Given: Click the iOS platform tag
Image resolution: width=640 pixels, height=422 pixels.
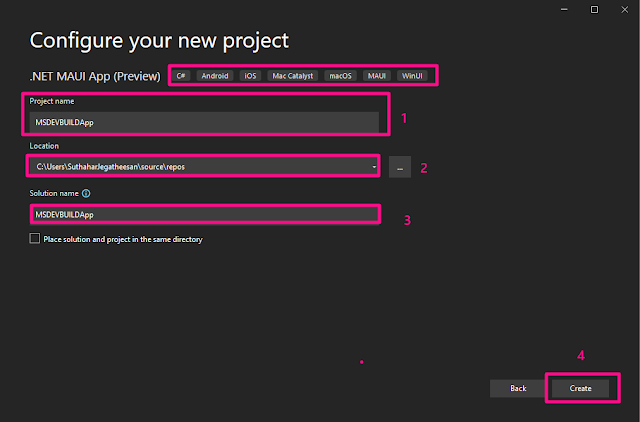Looking at the screenshot, I should (x=250, y=75).
